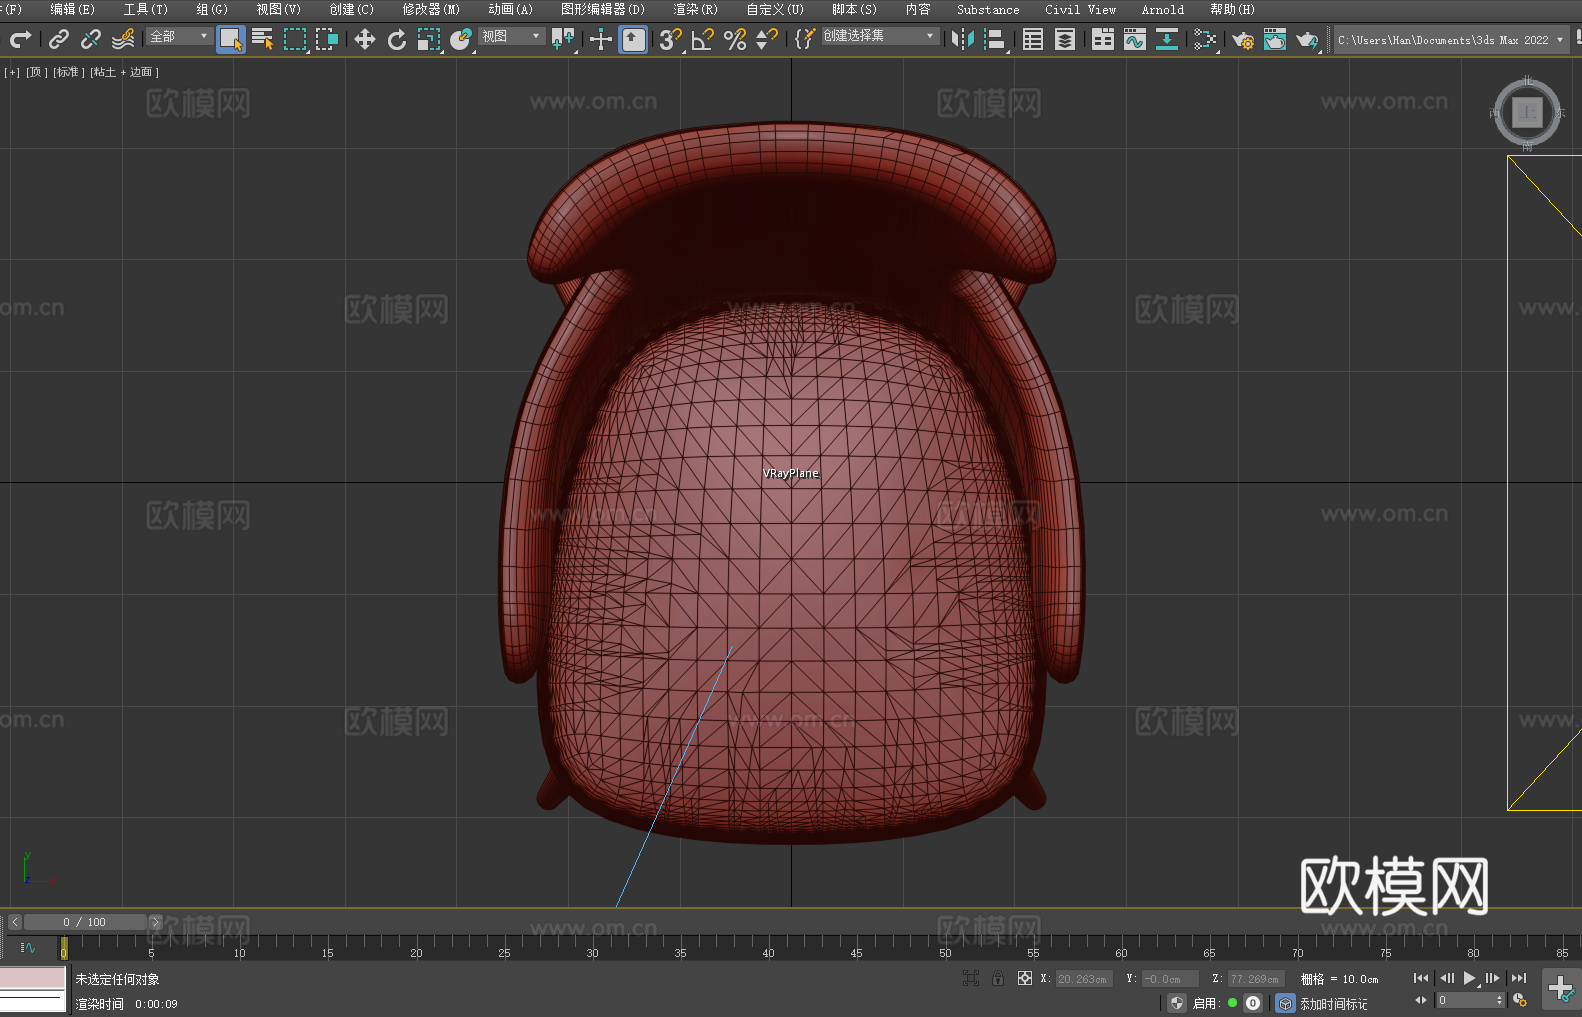
Task: Open Select by Name list icon
Action: [263, 39]
